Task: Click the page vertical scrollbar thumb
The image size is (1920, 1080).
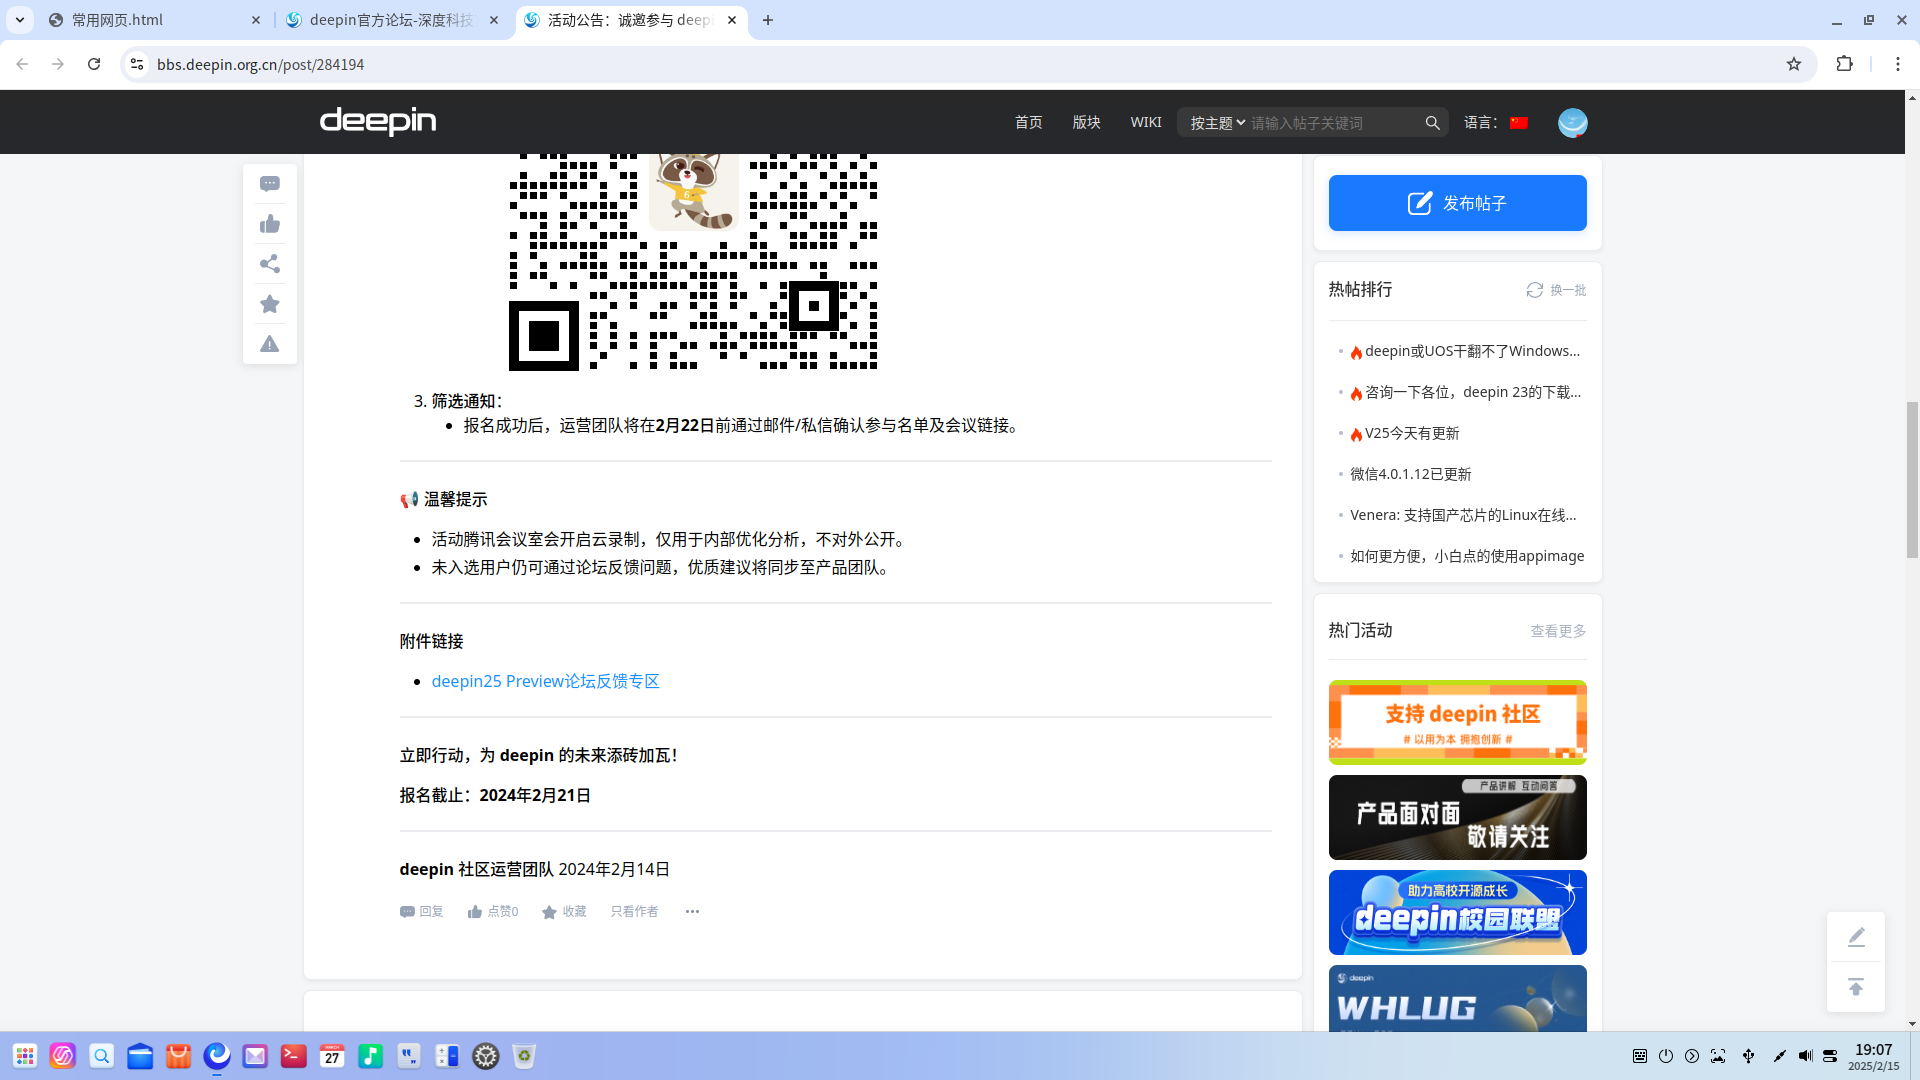Action: point(1912,479)
